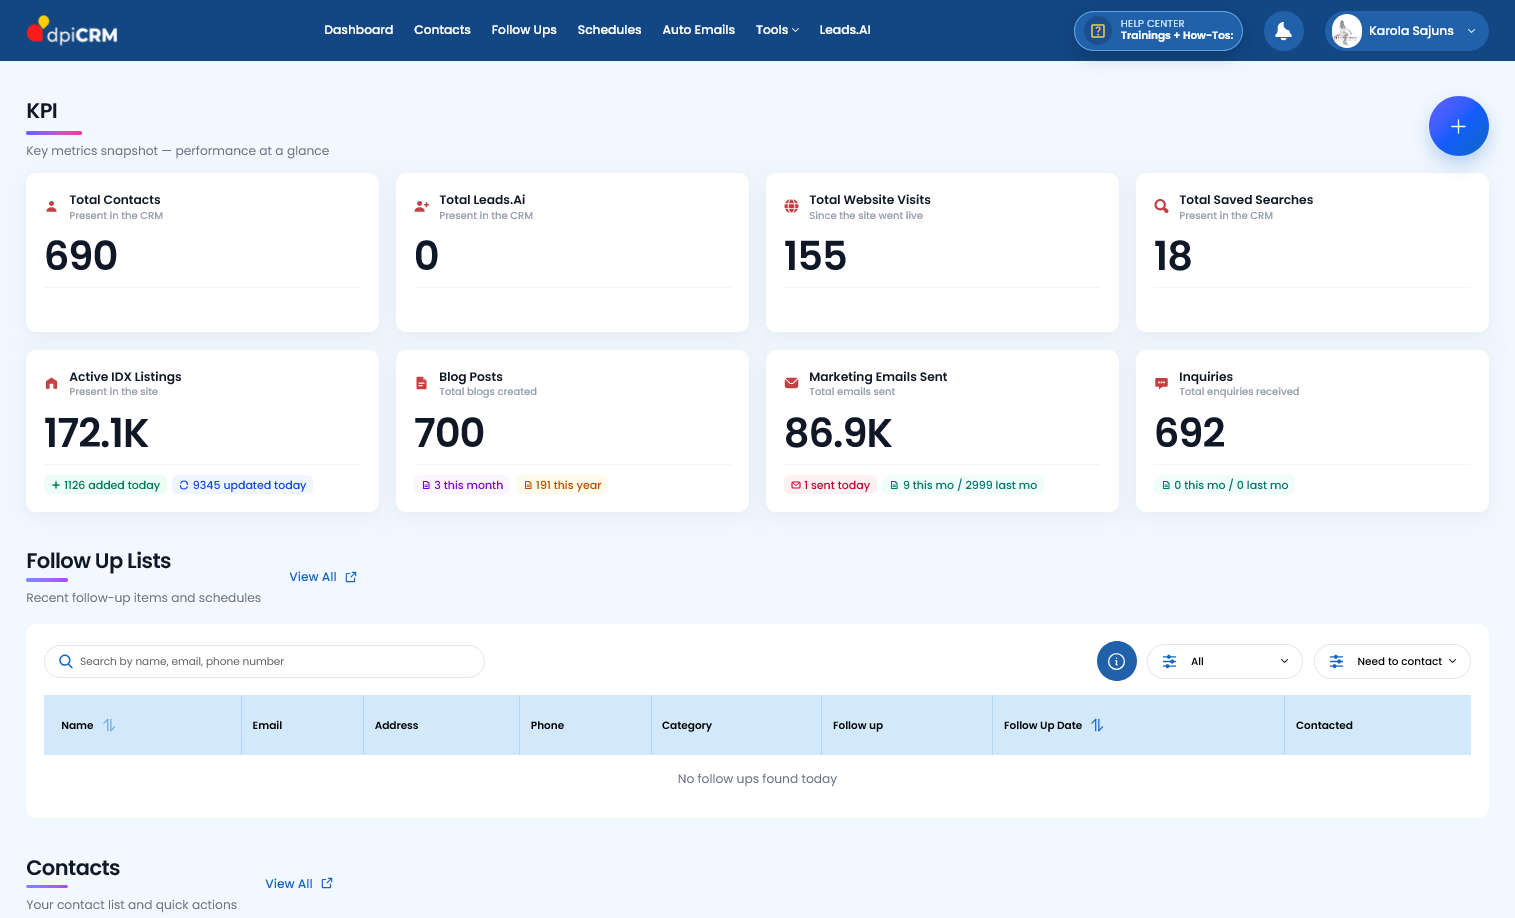Open the Tools dropdown menu
Screen dimensions: 1515x918
pos(777,30)
